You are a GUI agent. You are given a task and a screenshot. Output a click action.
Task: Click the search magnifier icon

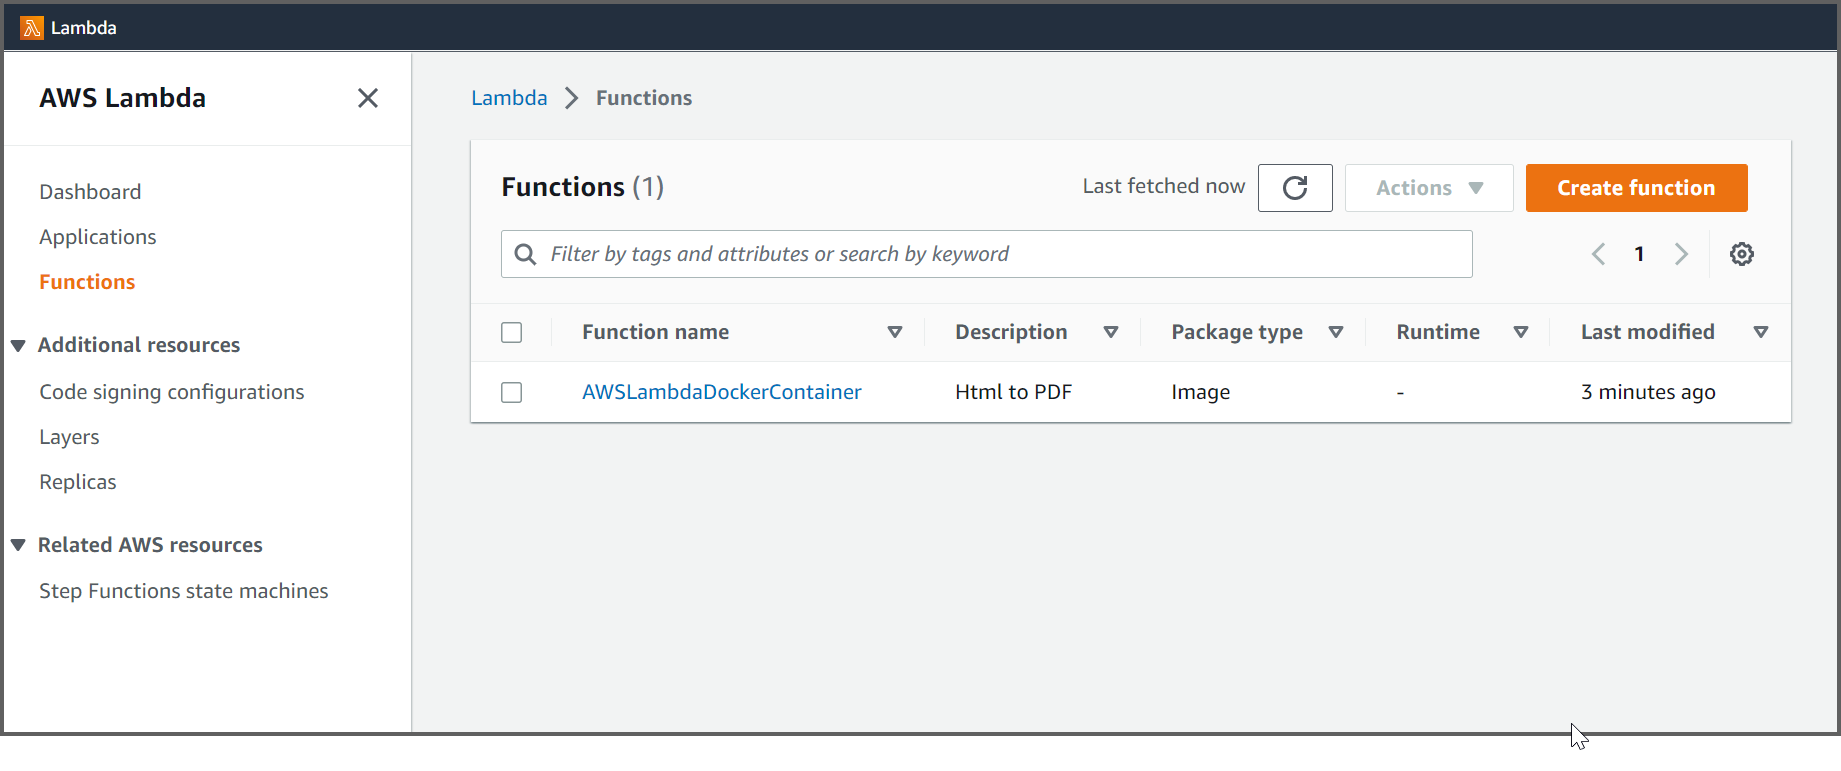point(525,254)
